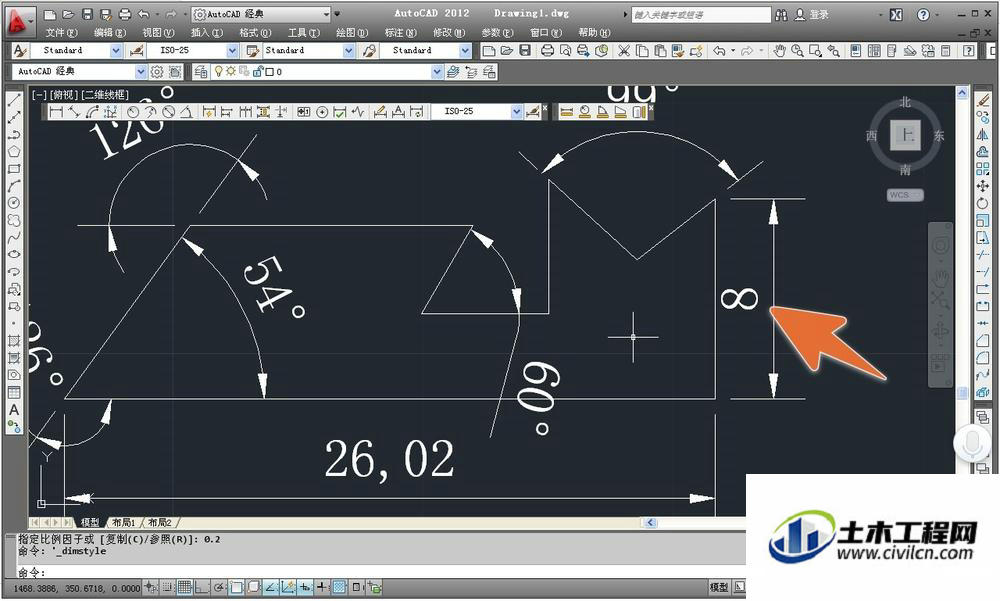Viewport: 1000px width, 601px height.
Task: Select the Arc Length dimension tool
Action: (x=92, y=112)
